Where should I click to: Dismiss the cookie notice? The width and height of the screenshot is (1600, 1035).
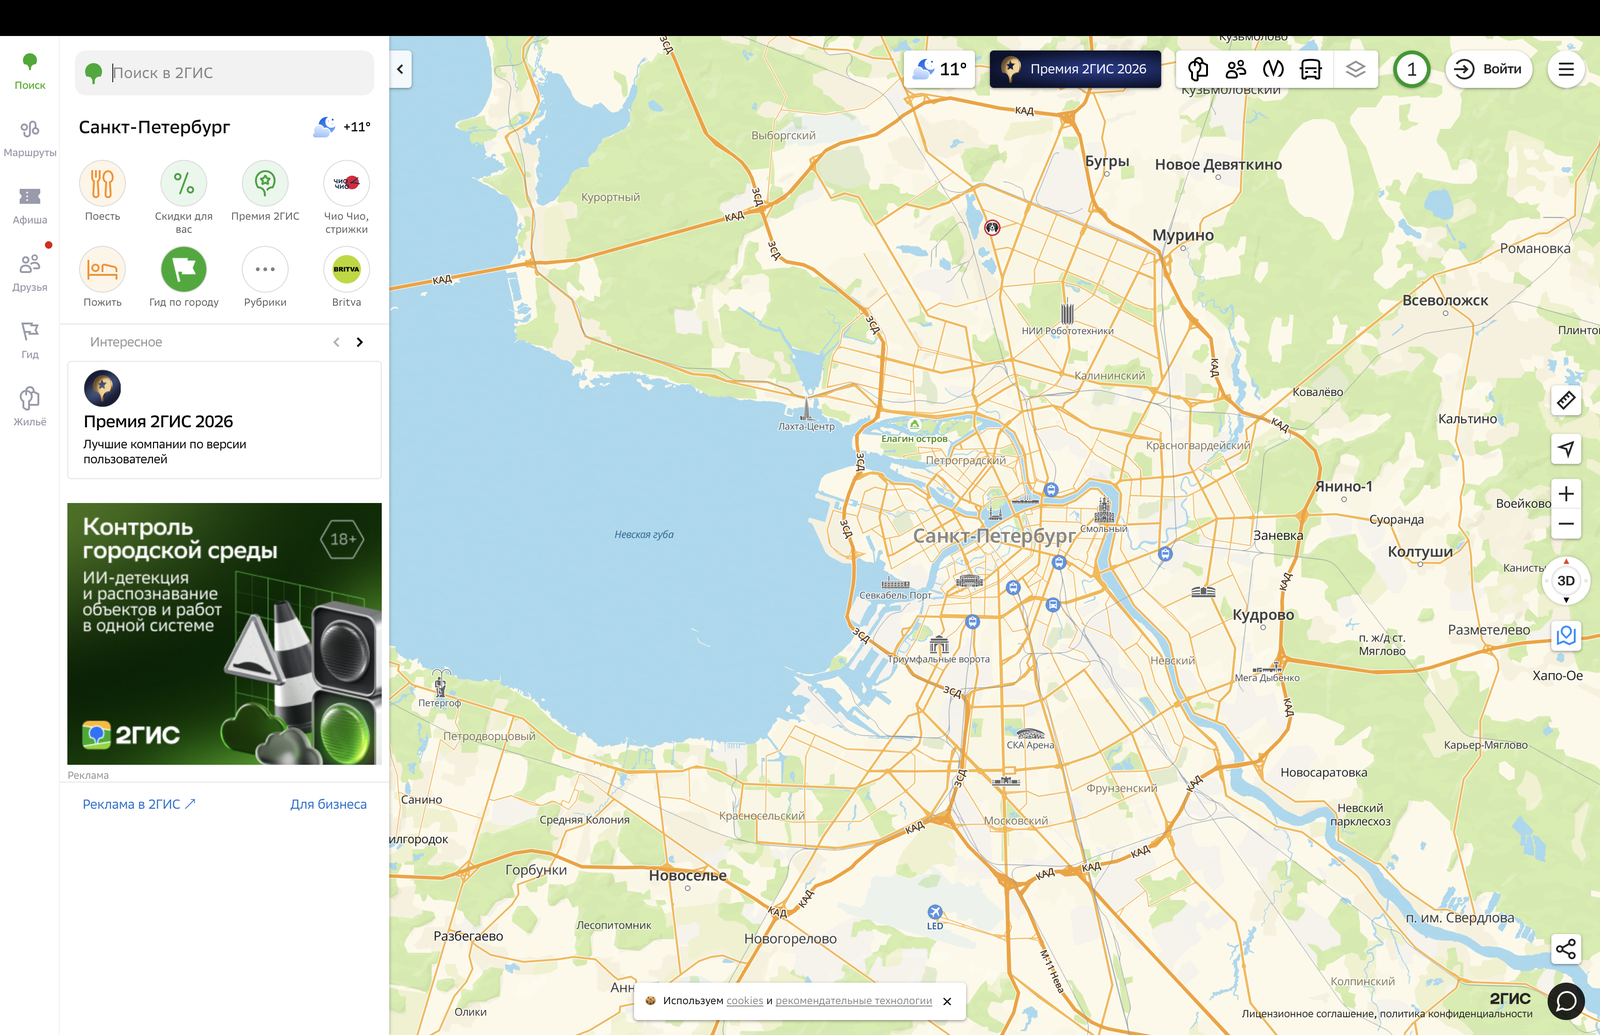947,1001
